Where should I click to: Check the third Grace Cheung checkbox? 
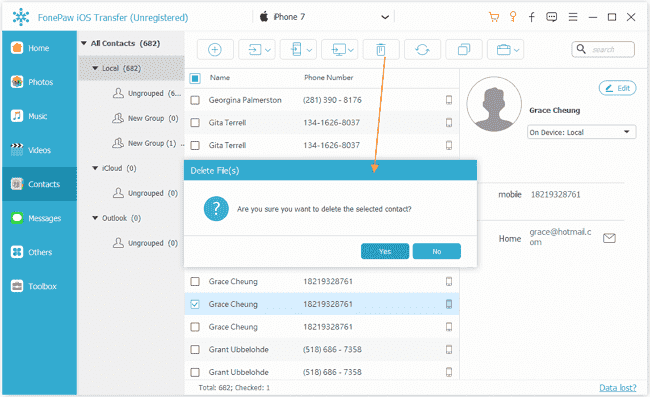[195, 327]
